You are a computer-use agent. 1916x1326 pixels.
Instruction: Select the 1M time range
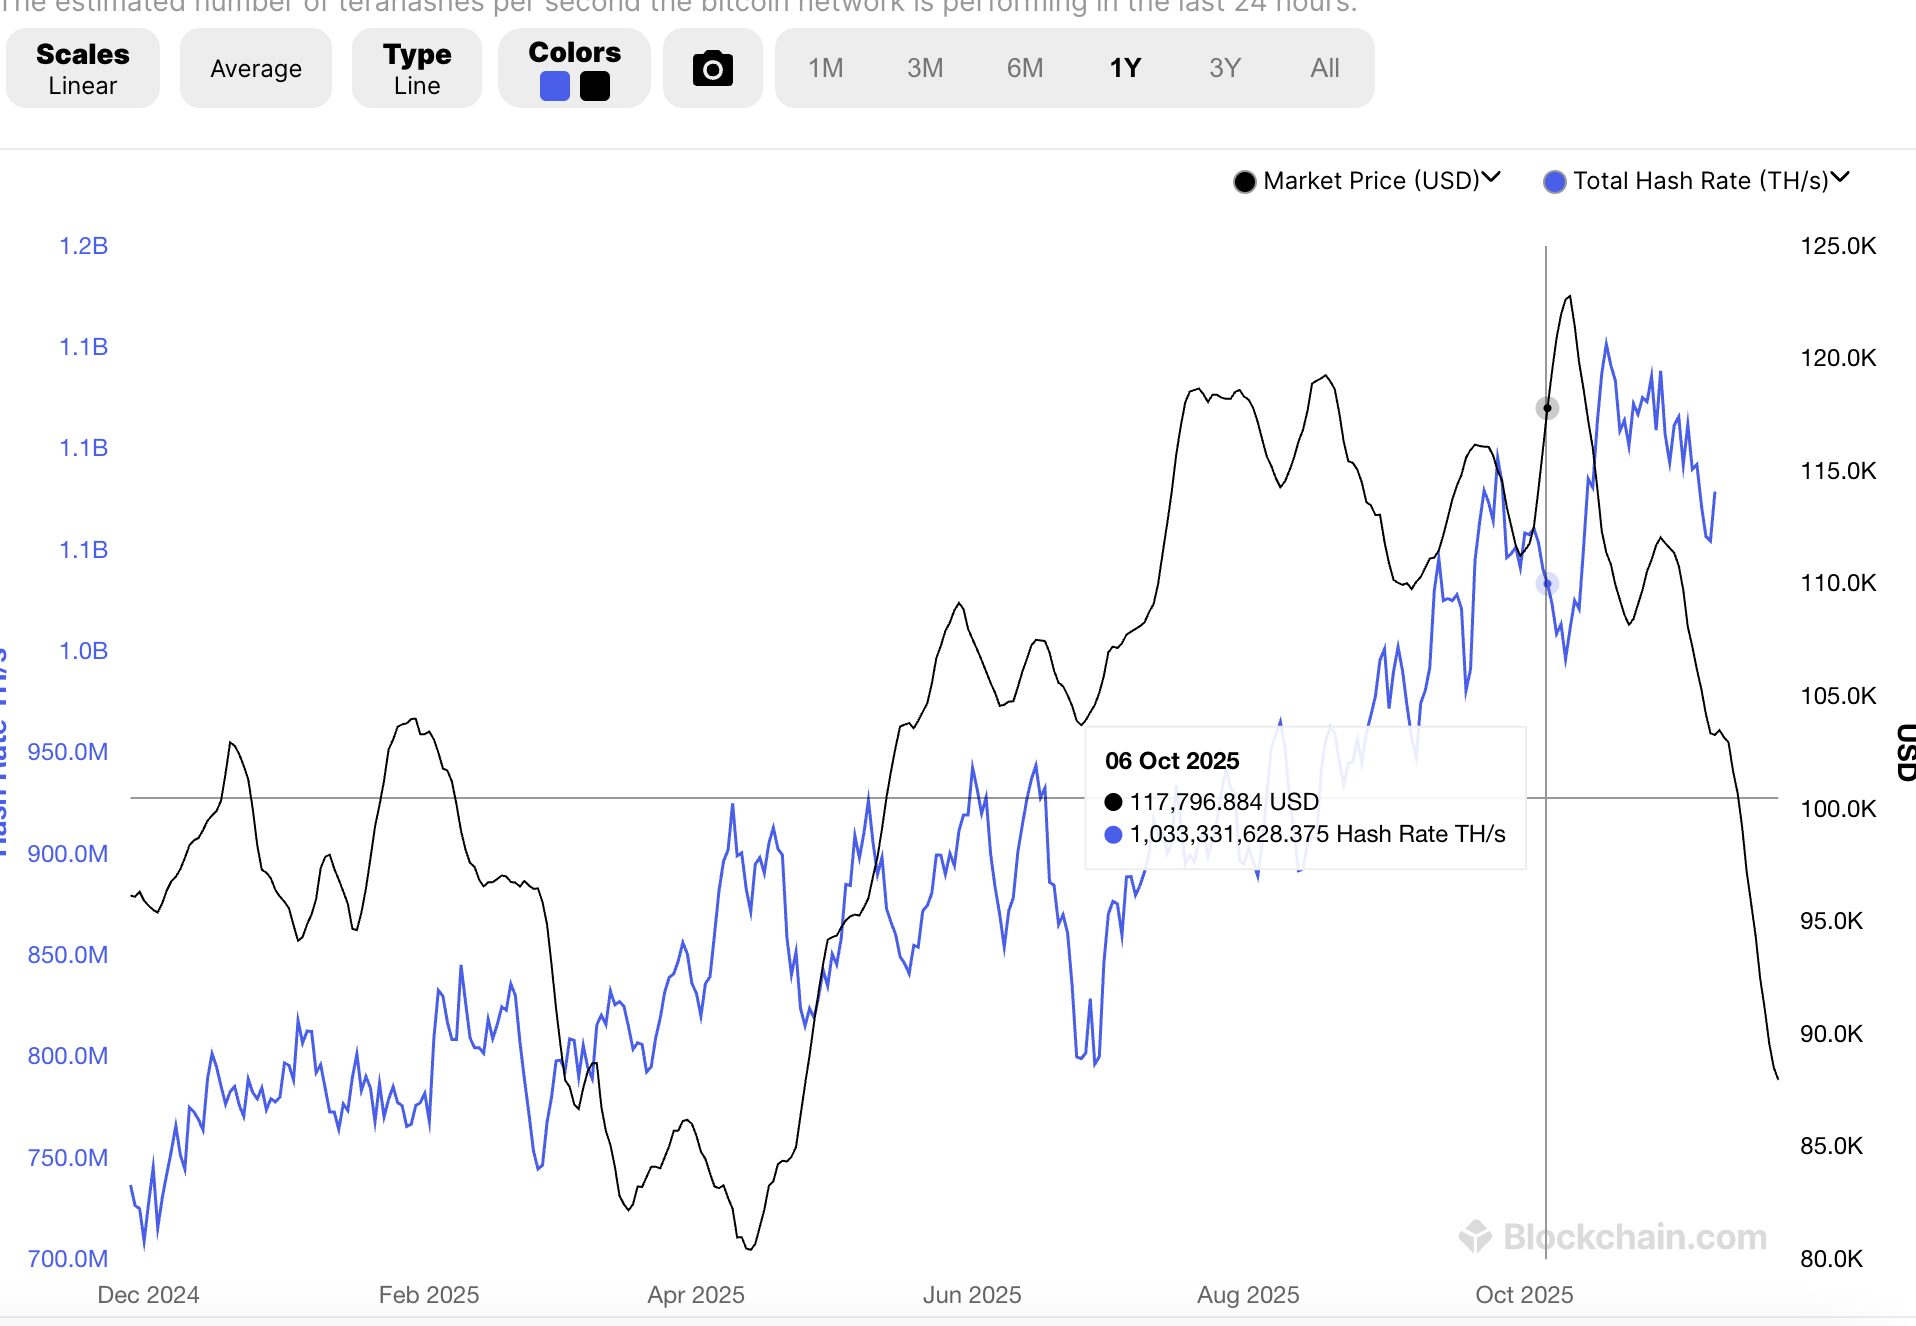coord(825,69)
